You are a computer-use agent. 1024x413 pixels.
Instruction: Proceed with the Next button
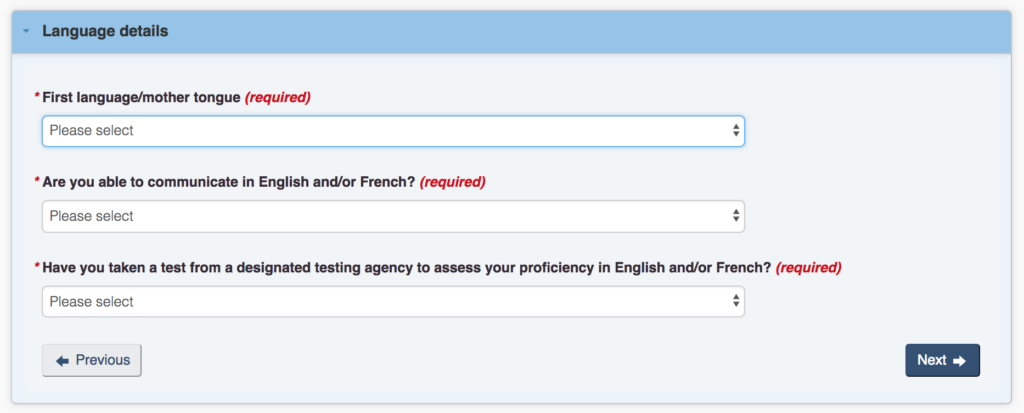tap(942, 360)
